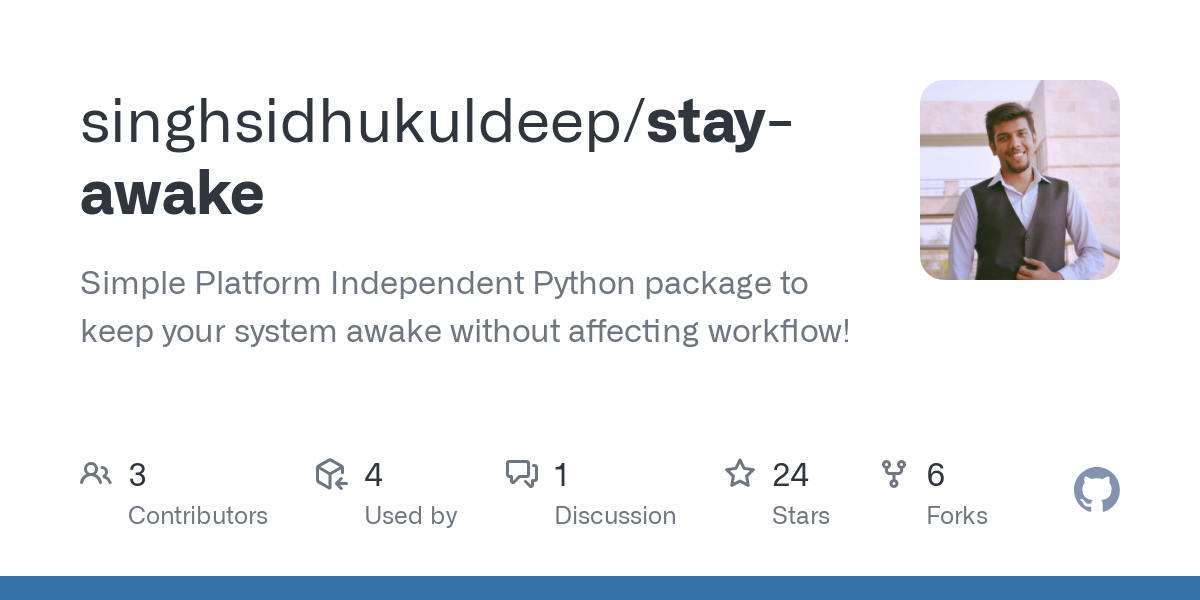Click the GitHub Octocat logo

[1096, 491]
